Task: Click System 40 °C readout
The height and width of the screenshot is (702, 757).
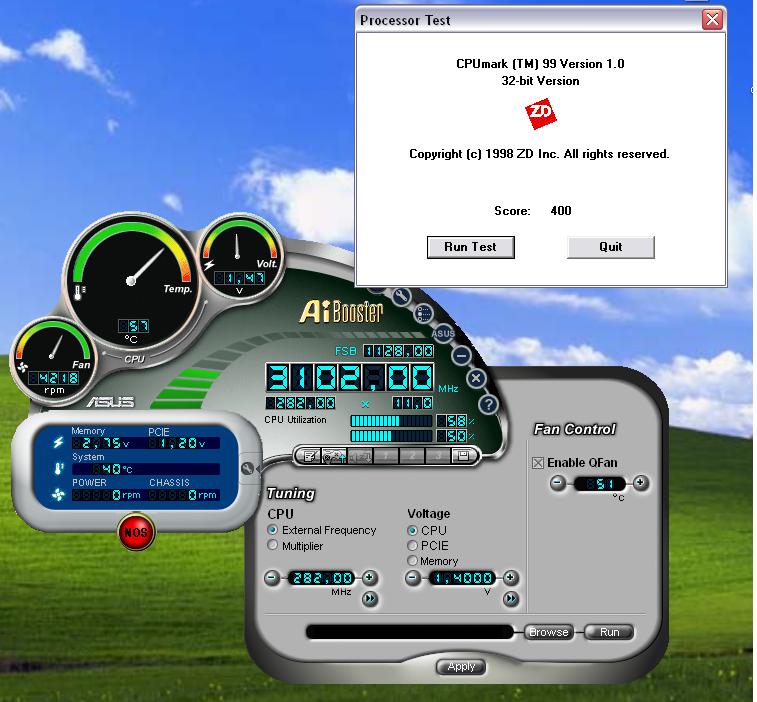Action: [x=146, y=469]
